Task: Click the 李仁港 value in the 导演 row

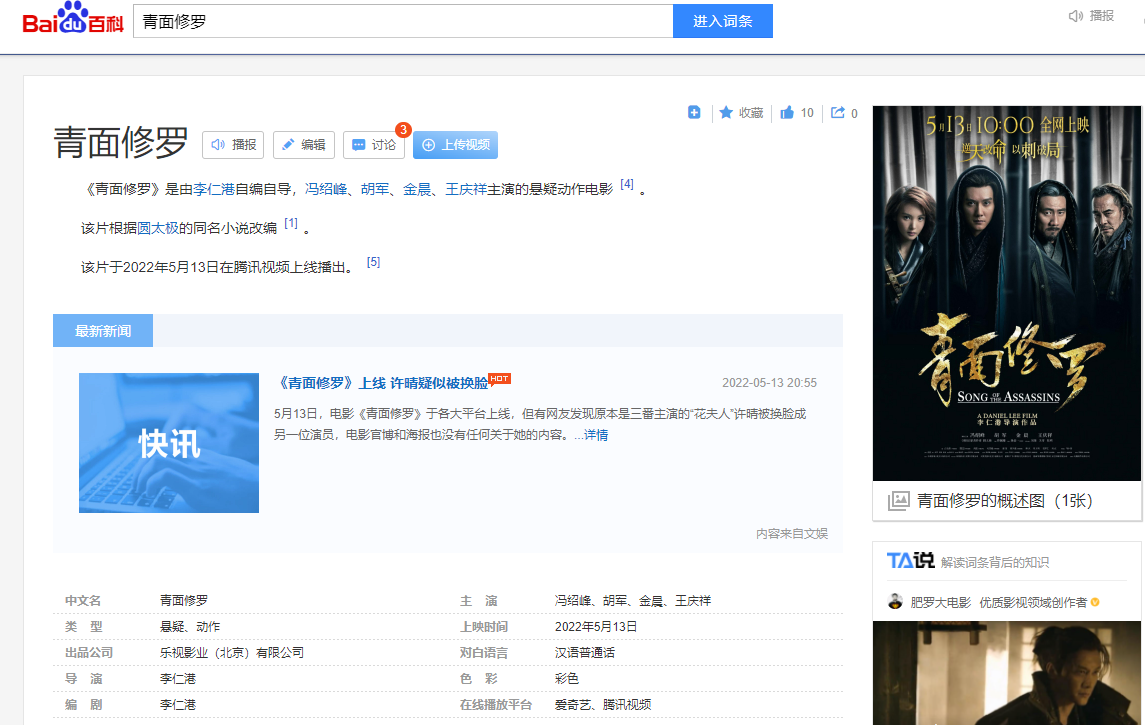Action: (x=178, y=678)
